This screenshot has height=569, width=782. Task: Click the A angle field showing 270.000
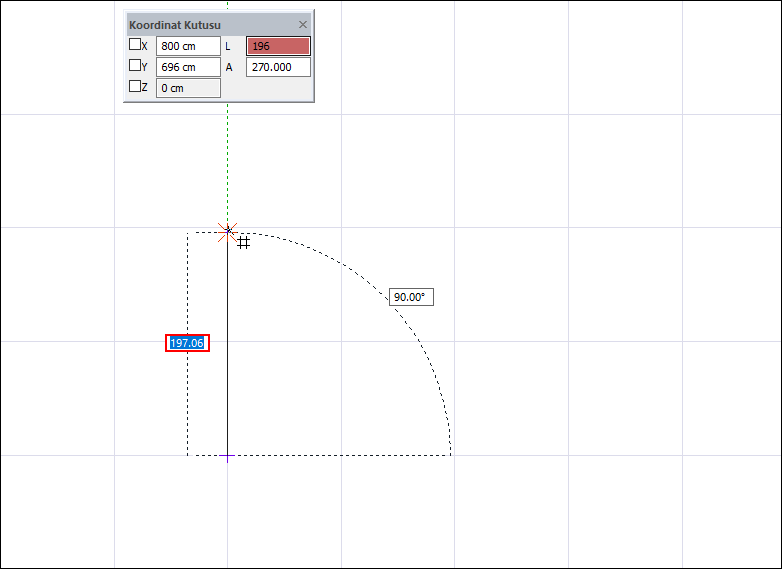(x=278, y=67)
